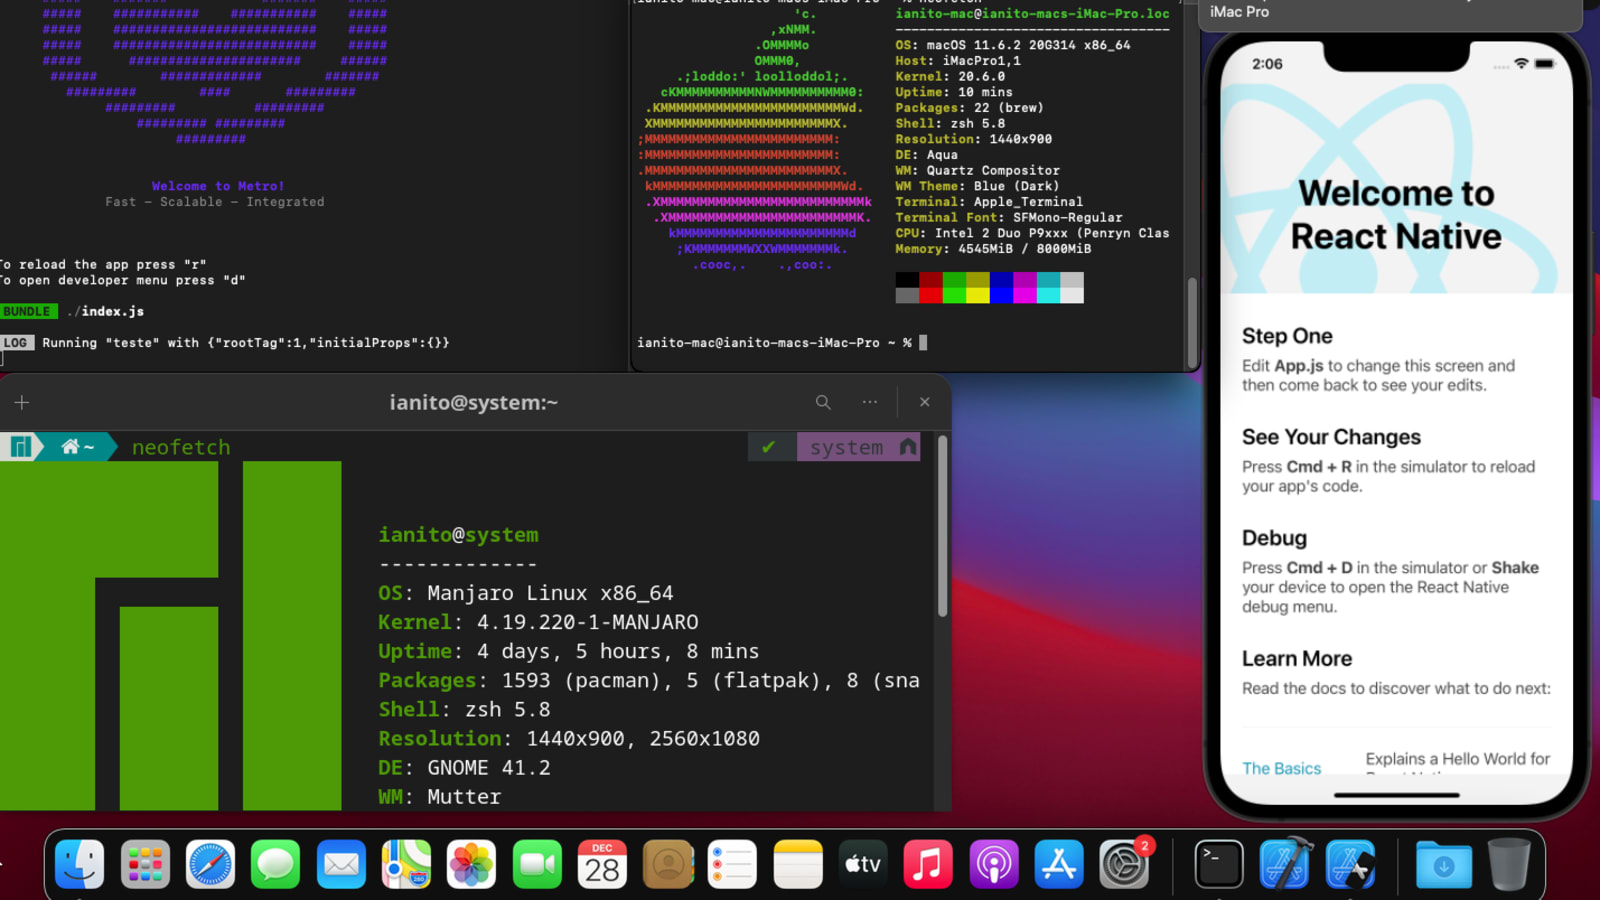Launch Maps from the dock
The image size is (1600, 900).
[x=406, y=863]
